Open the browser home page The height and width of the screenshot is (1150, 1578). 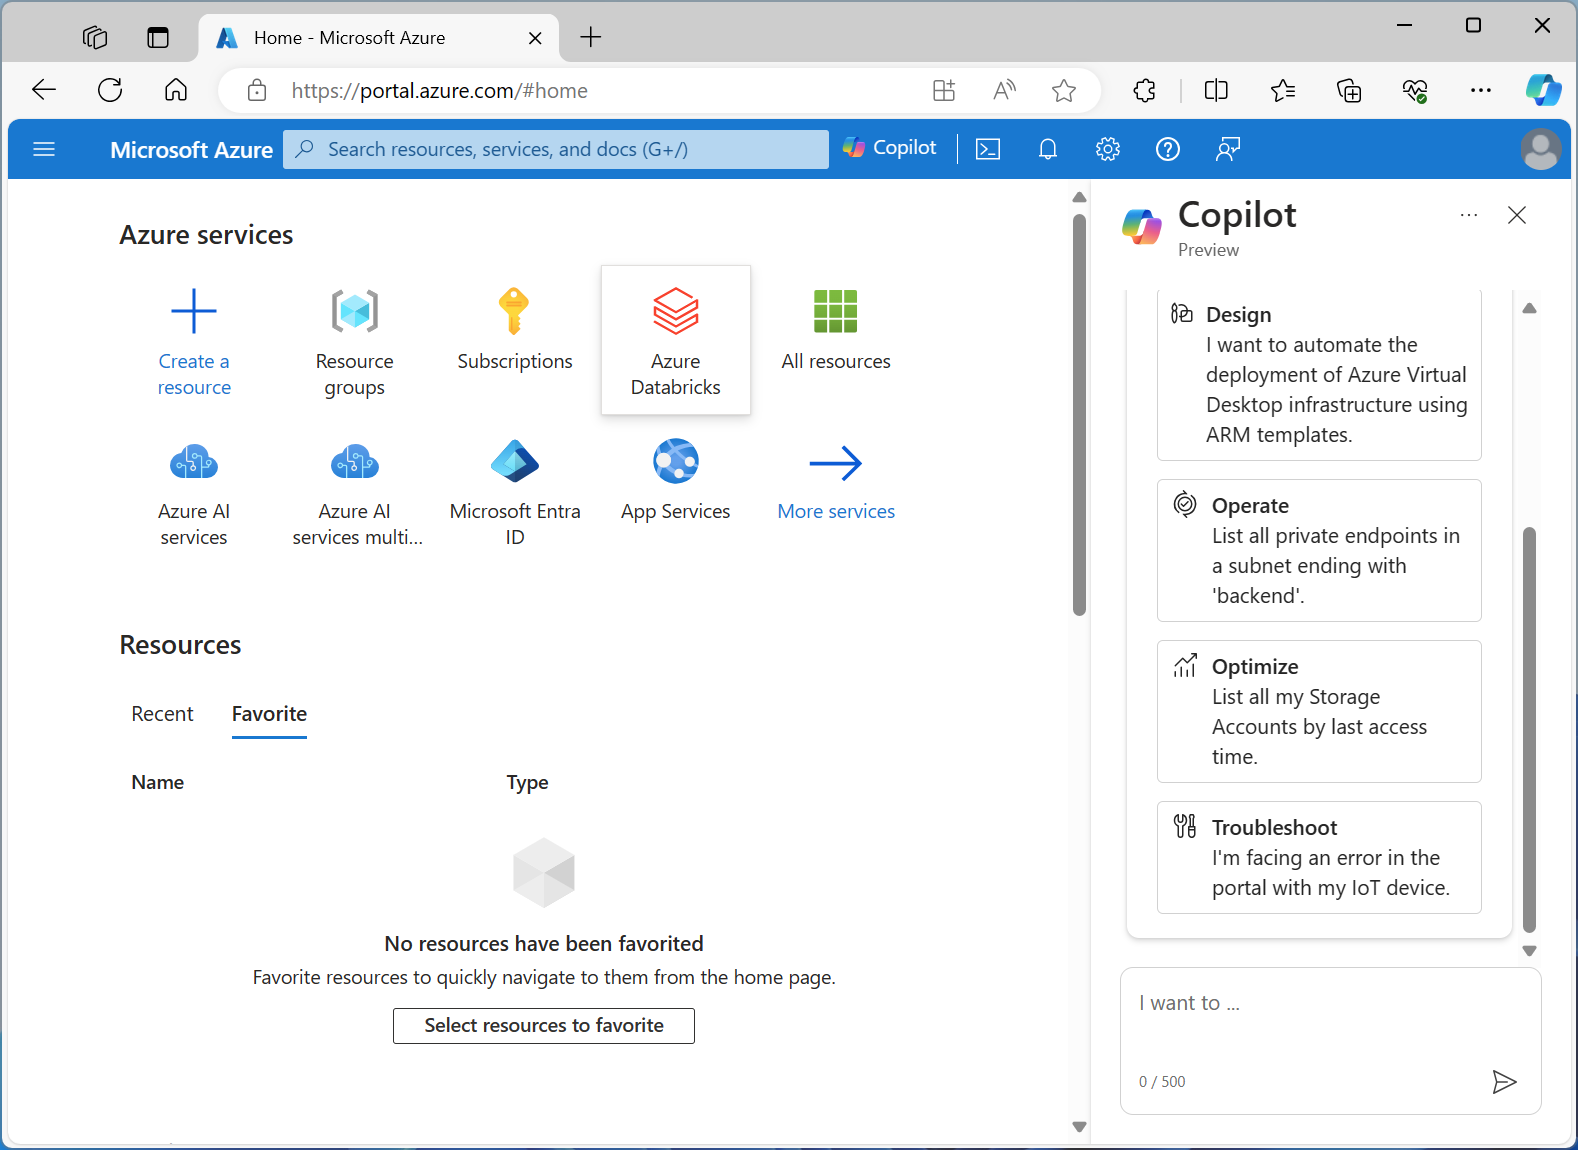[x=176, y=90]
